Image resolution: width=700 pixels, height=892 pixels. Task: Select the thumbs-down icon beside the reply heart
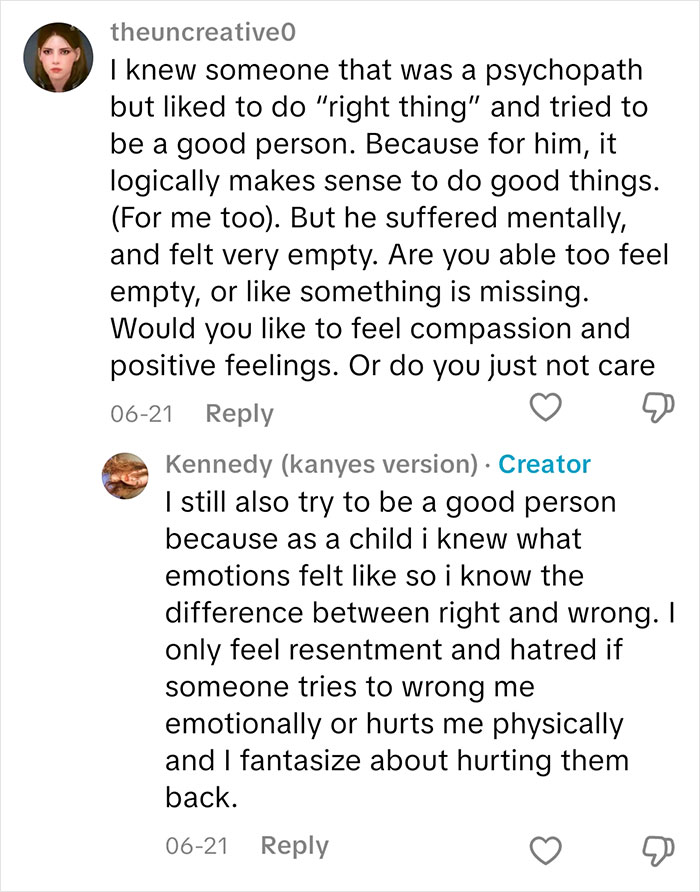655,846
